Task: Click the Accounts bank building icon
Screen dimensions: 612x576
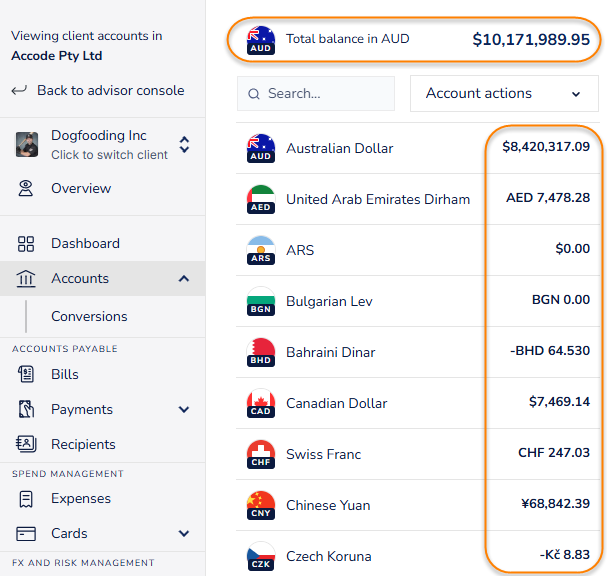Action: pos(27,279)
